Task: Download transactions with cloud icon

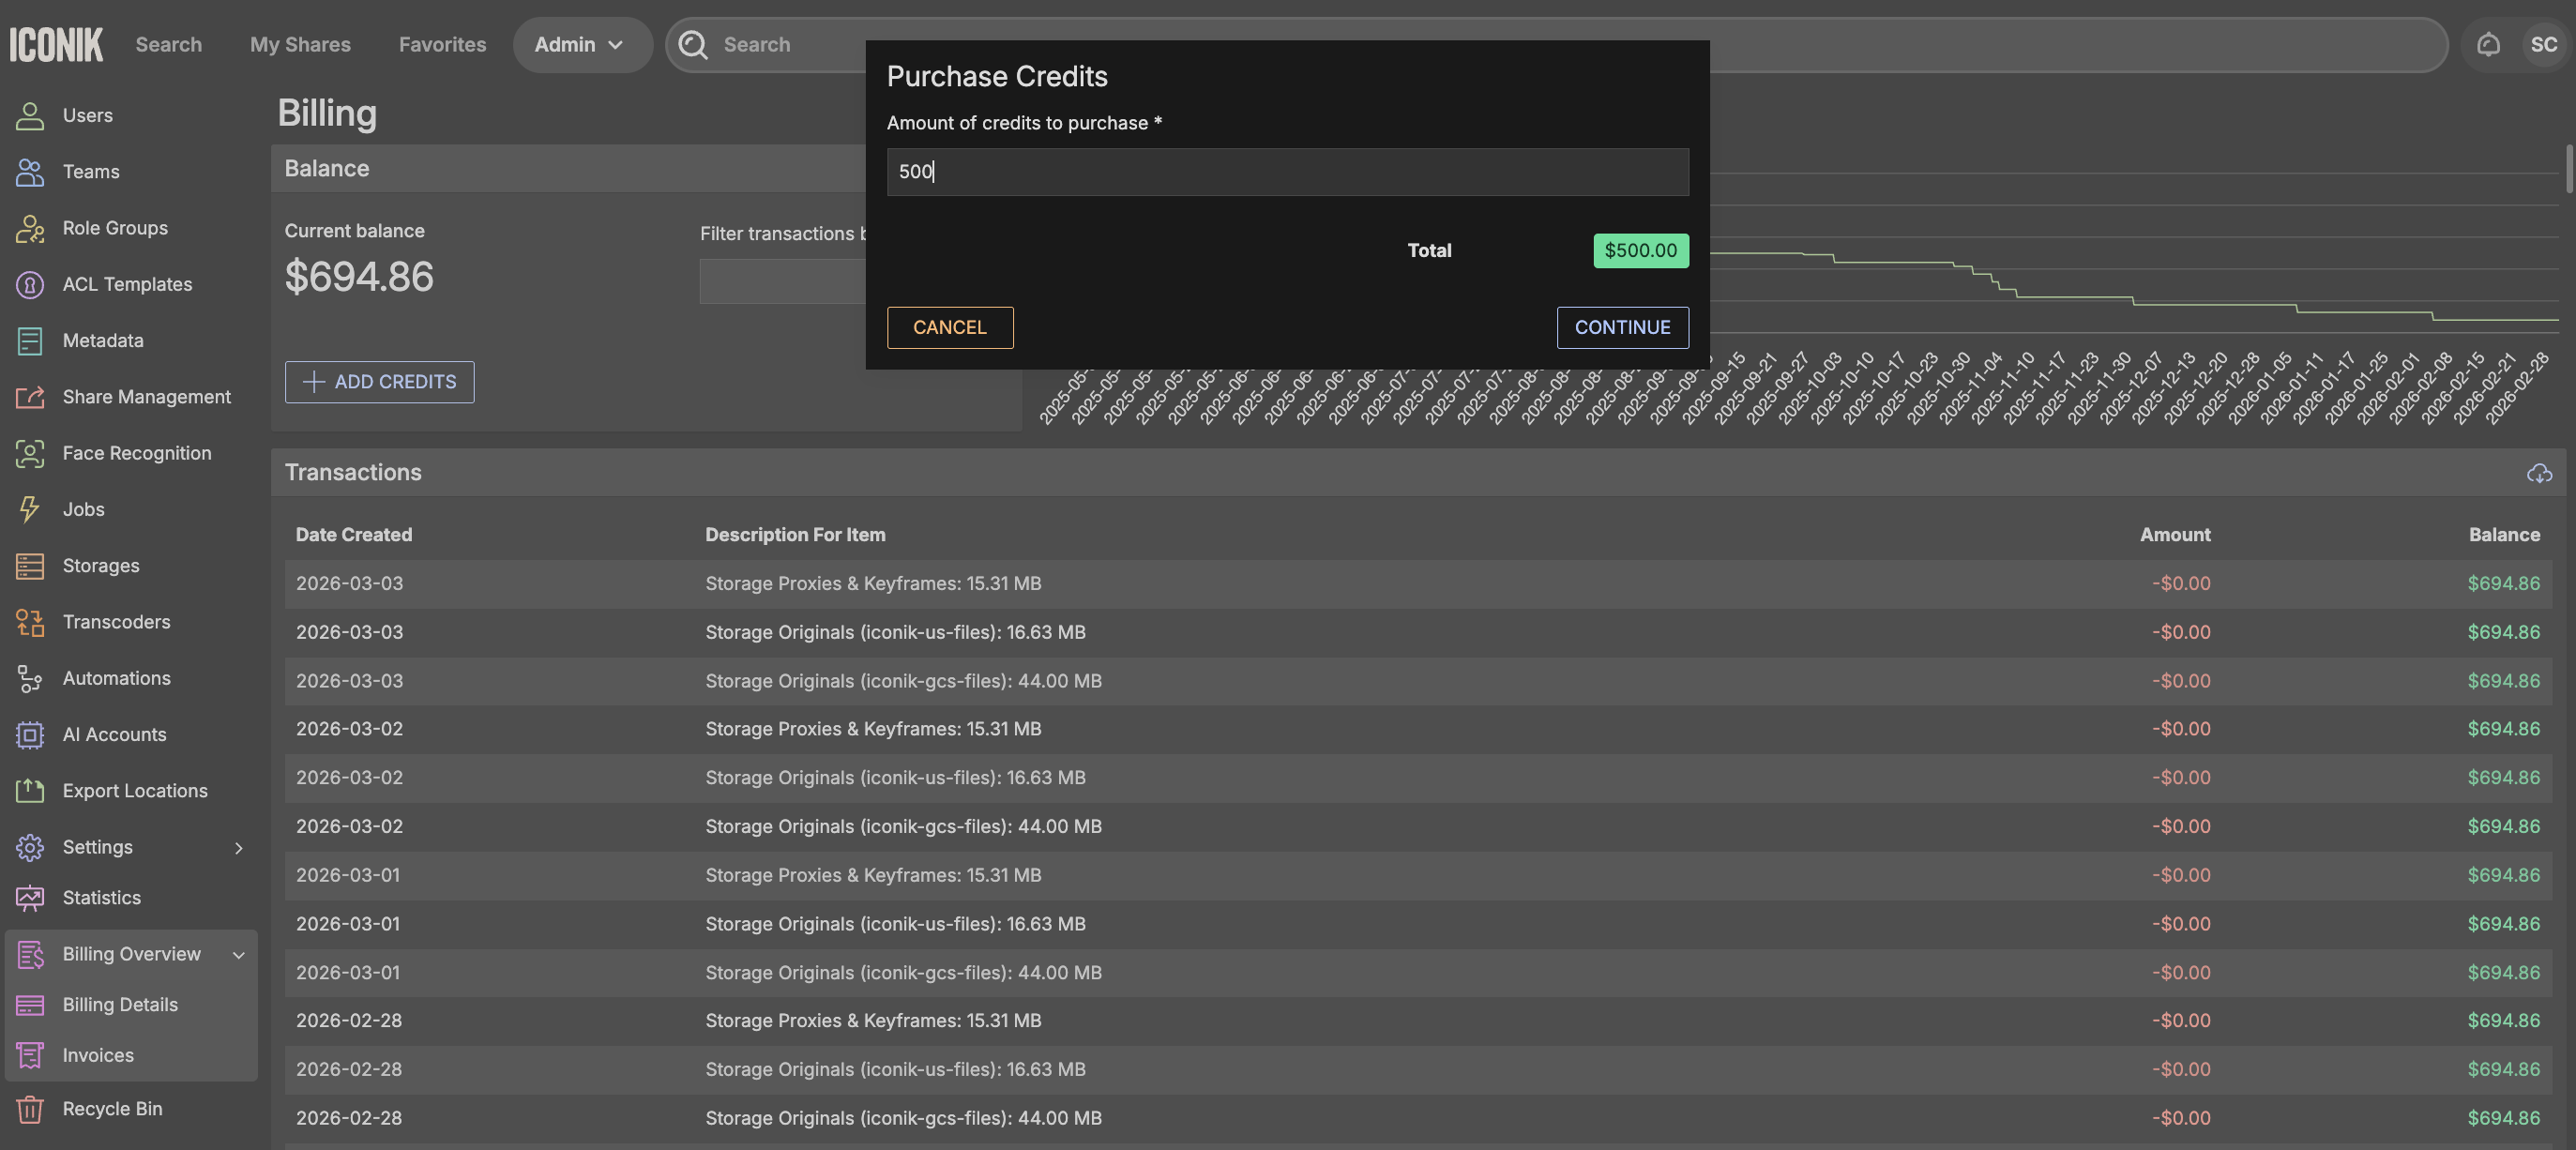Action: tap(2539, 473)
